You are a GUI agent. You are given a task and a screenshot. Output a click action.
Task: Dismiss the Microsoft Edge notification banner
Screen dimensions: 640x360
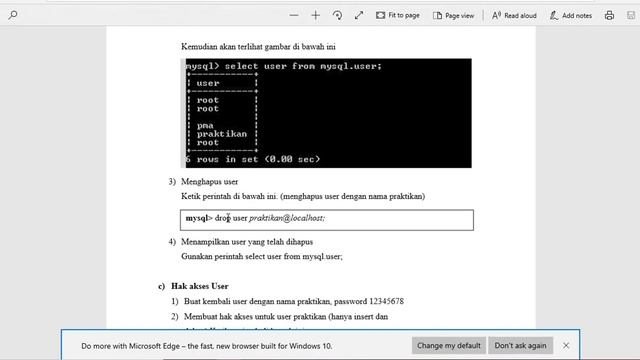click(566, 345)
